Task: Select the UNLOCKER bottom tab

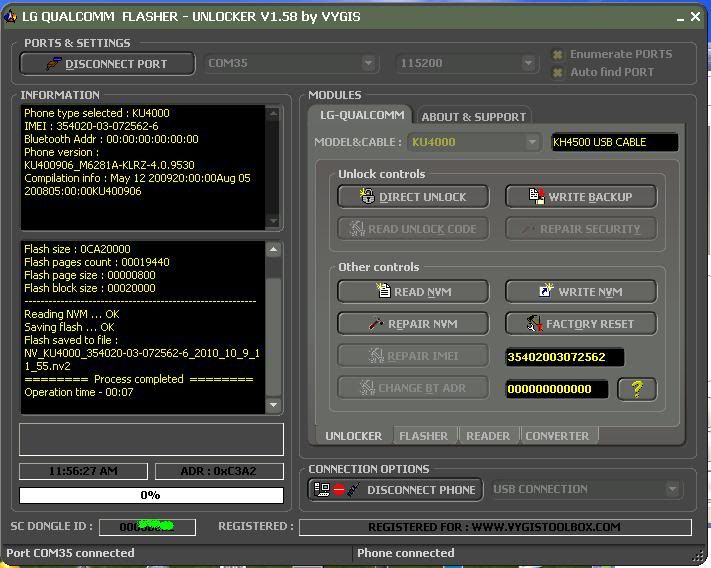Action: tap(353, 436)
